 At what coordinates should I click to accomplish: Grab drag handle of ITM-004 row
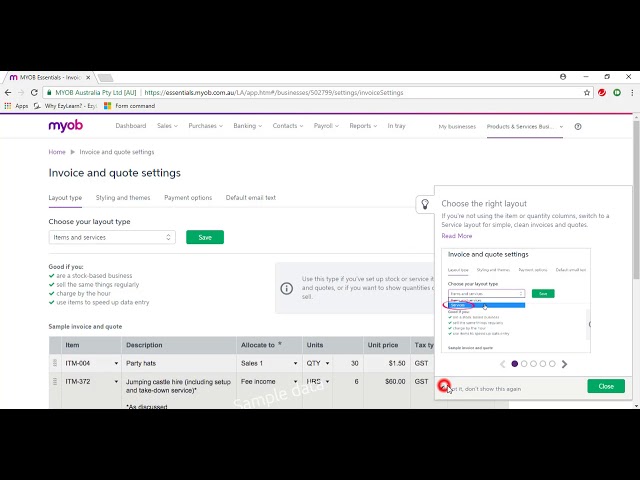click(55, 363)
